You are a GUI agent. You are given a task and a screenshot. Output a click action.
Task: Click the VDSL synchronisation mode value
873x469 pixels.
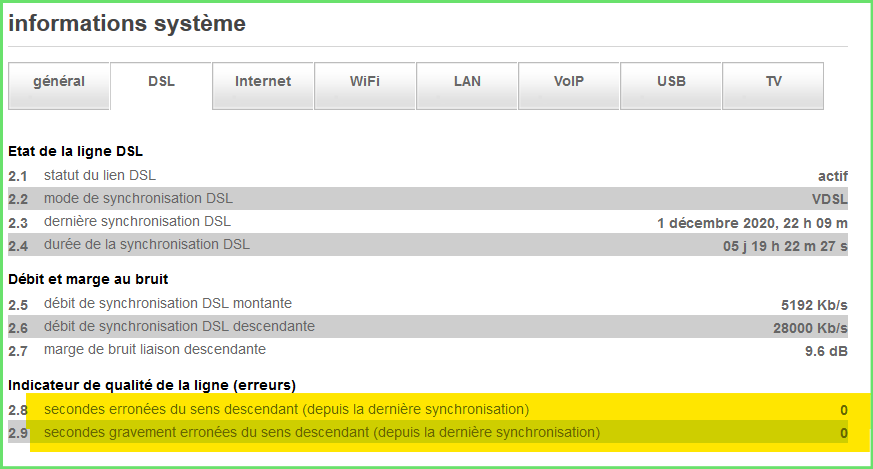[829, 198]
